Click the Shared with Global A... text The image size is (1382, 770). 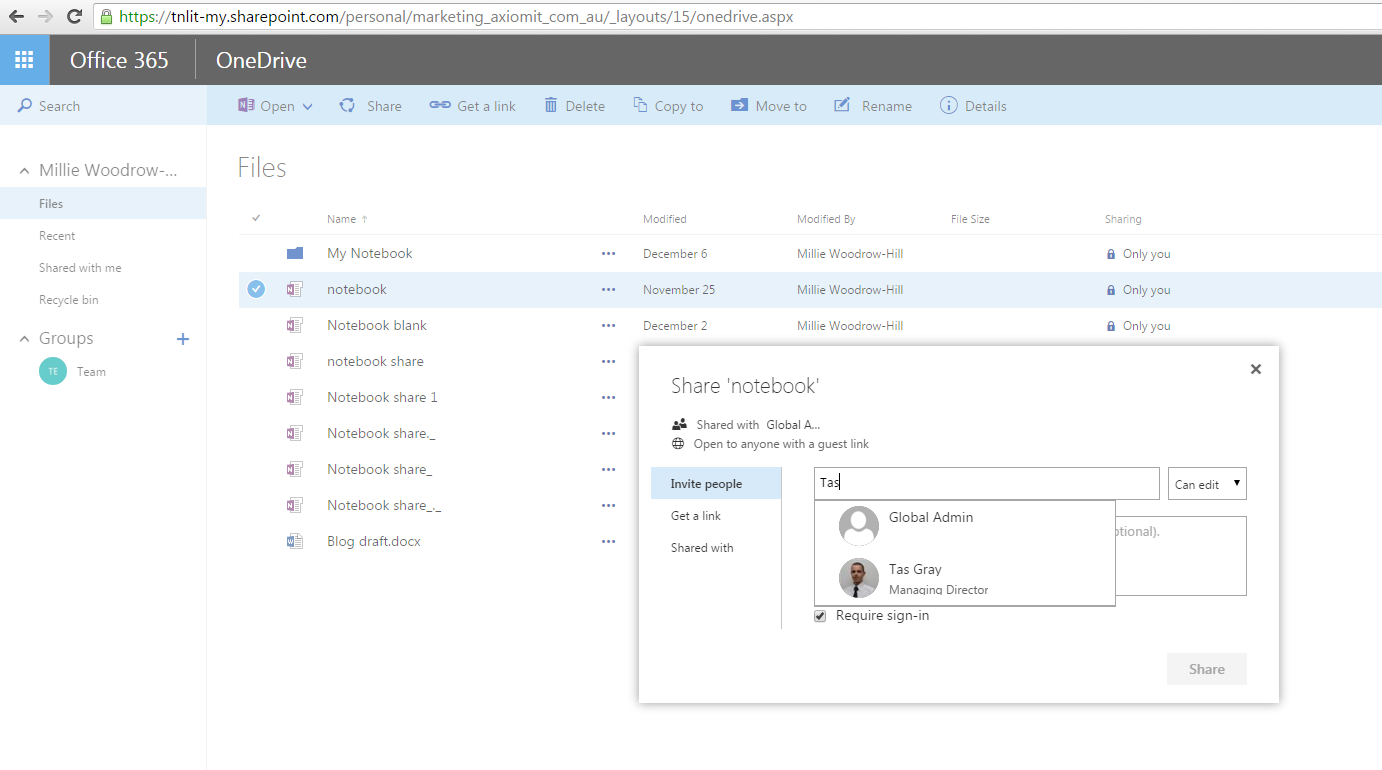pyautogui.click(x=758, y=424)
